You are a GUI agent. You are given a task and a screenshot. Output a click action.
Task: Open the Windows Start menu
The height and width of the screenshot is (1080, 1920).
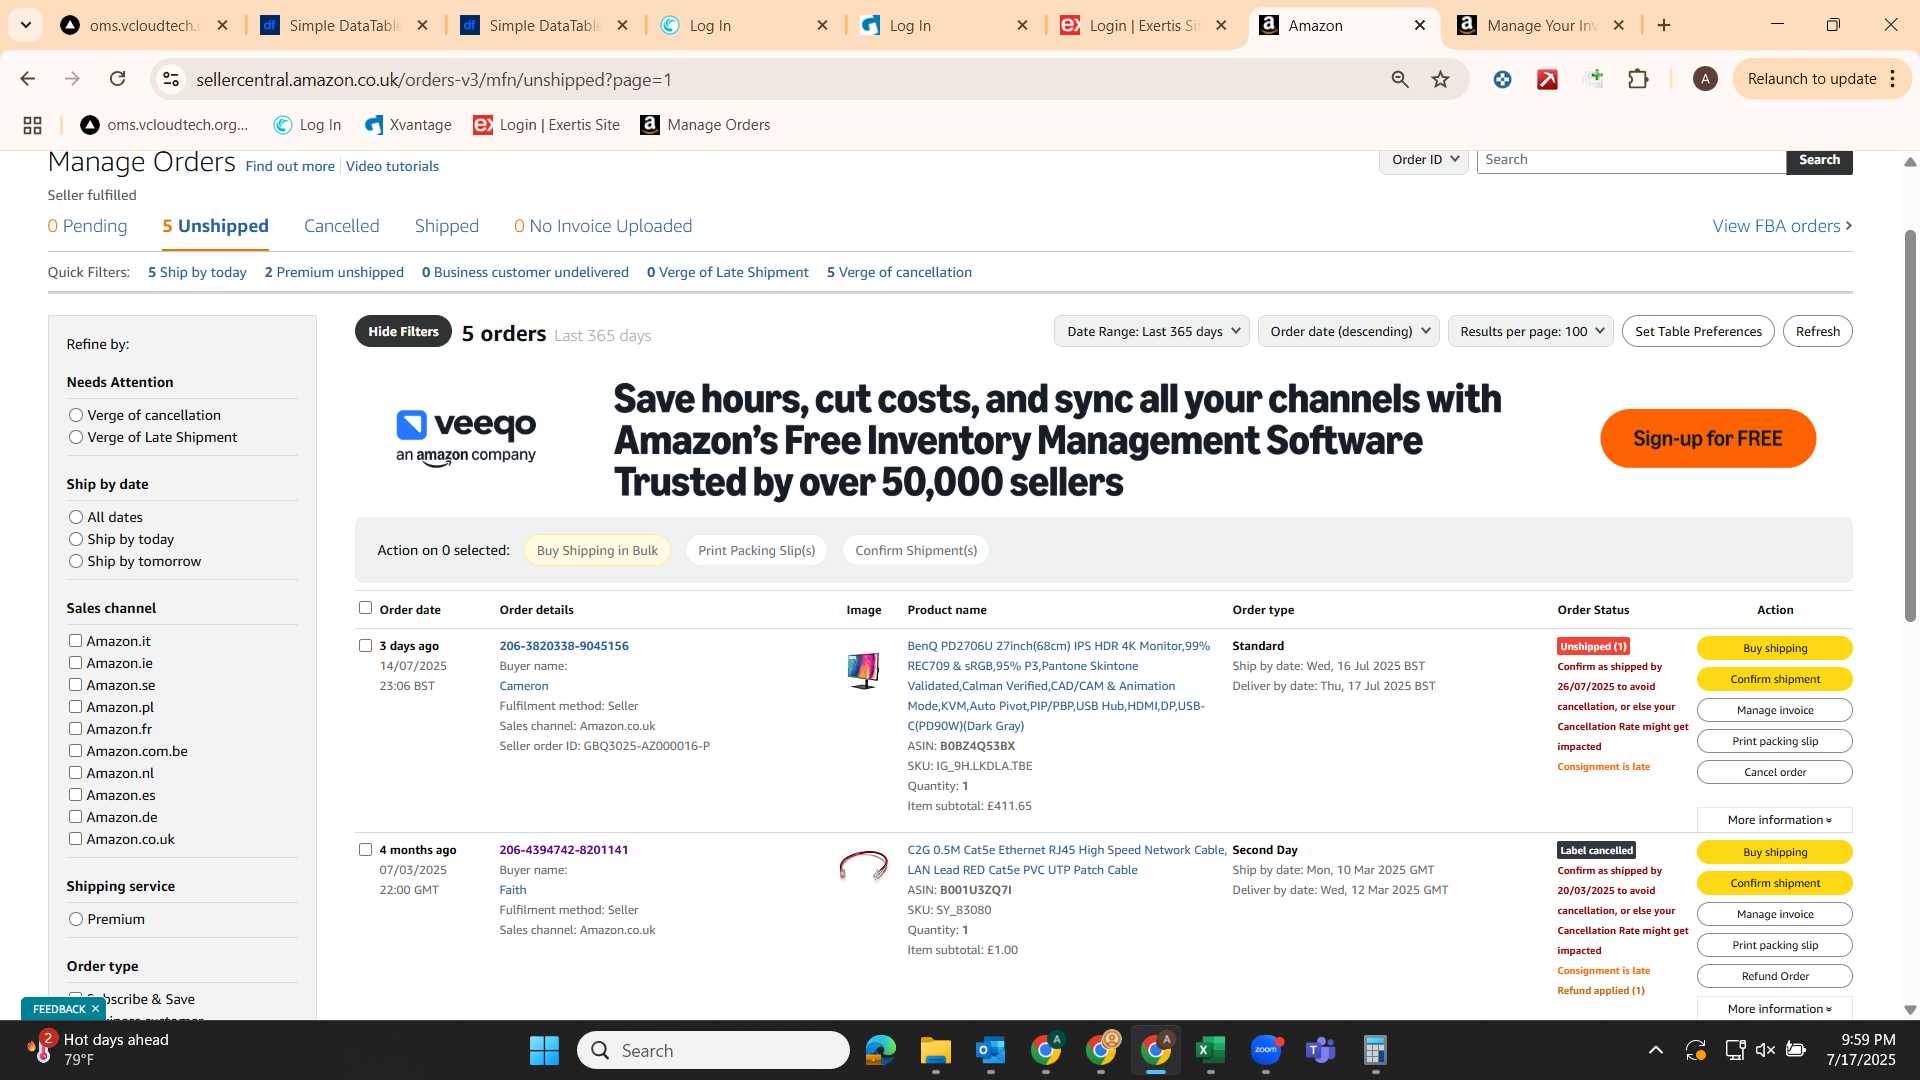pyautogui.click(x=544, y=1050)
